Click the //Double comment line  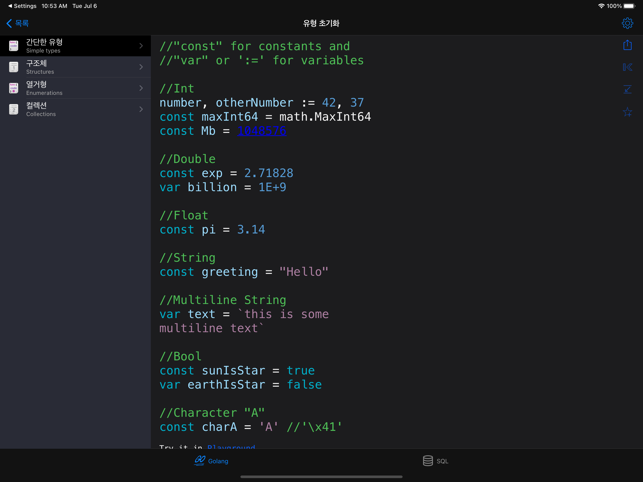click(x=187, y=159)
